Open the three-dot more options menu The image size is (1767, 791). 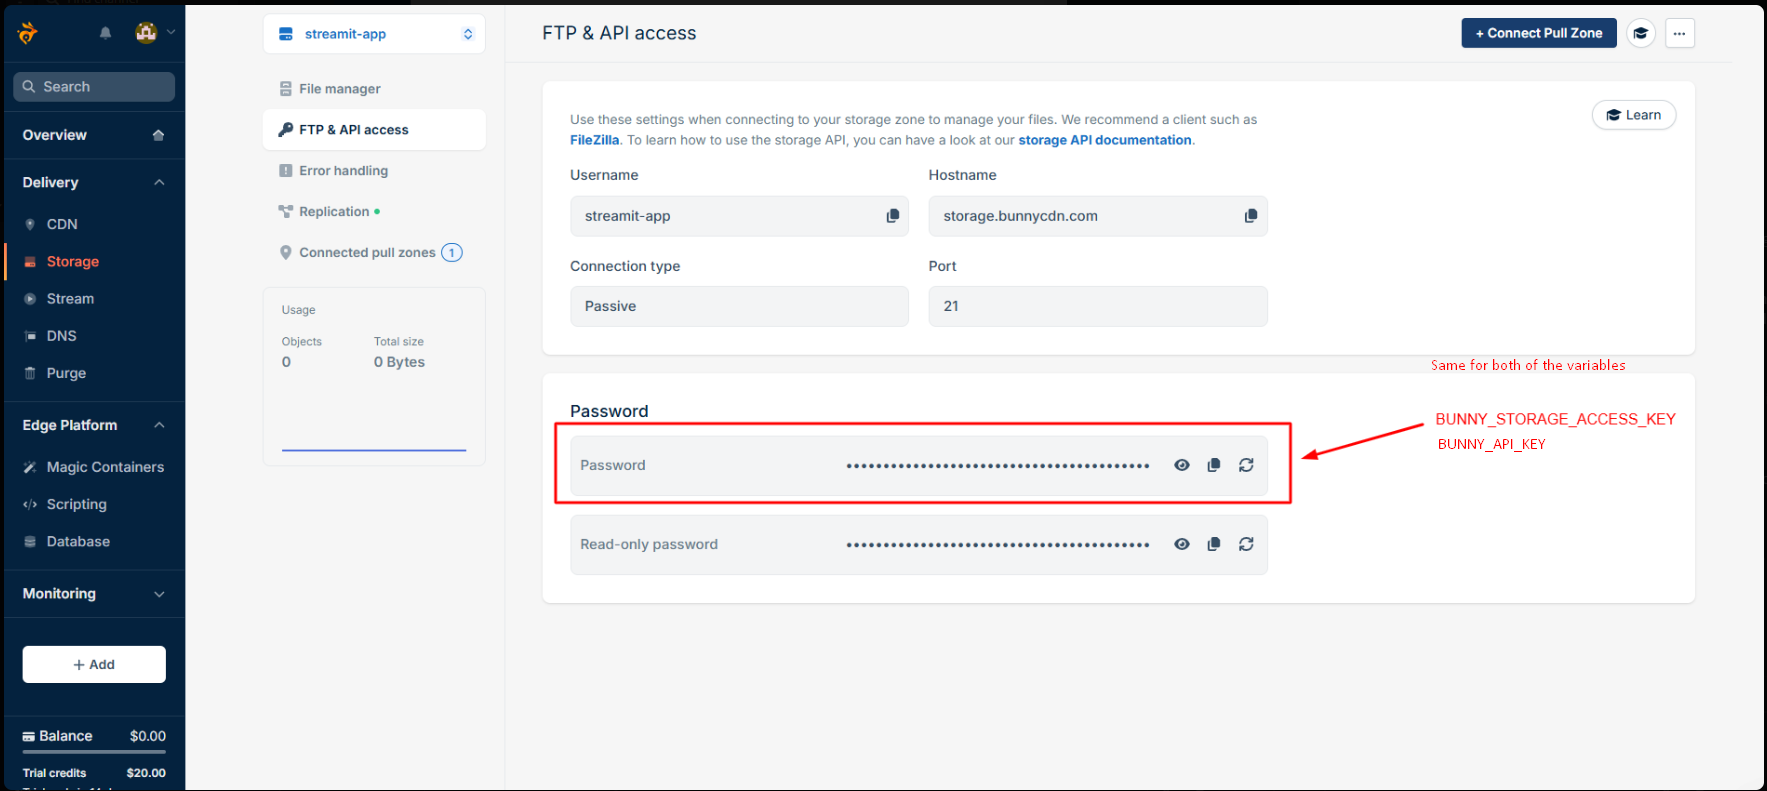1679,33
